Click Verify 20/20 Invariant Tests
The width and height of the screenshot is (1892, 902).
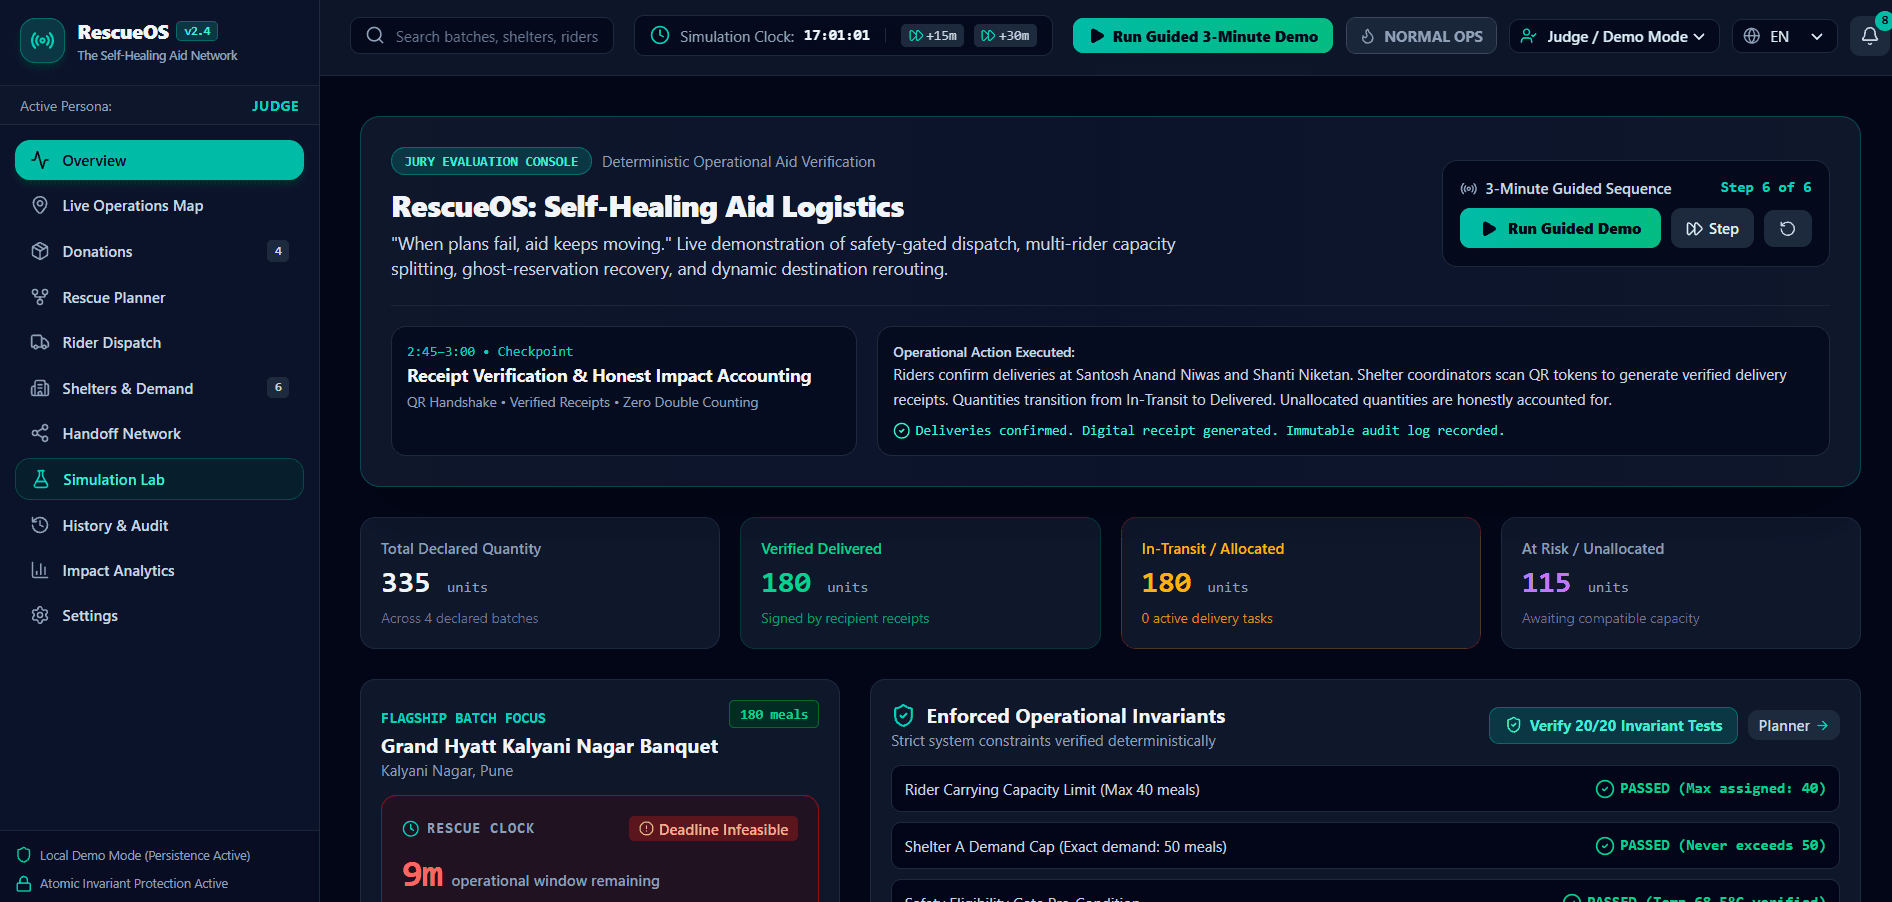click(x=1613, y=725)
